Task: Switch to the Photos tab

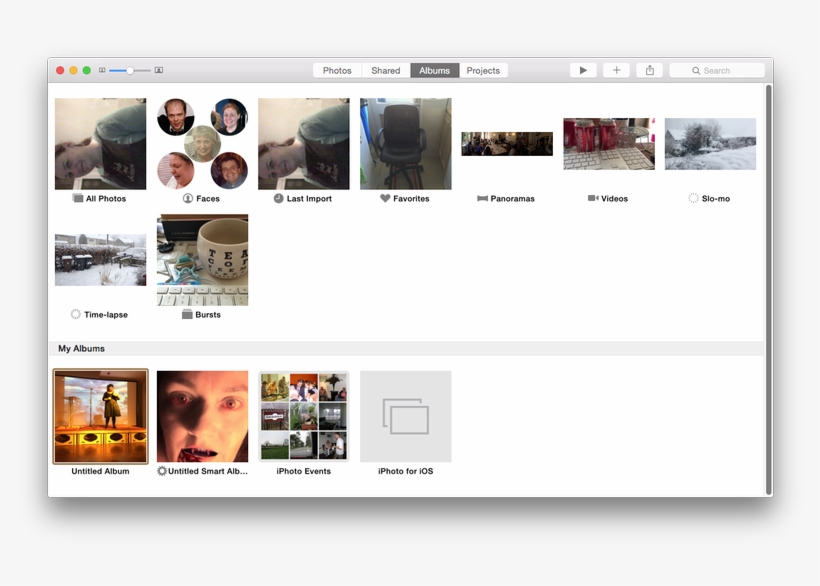Action: [337, 70]
